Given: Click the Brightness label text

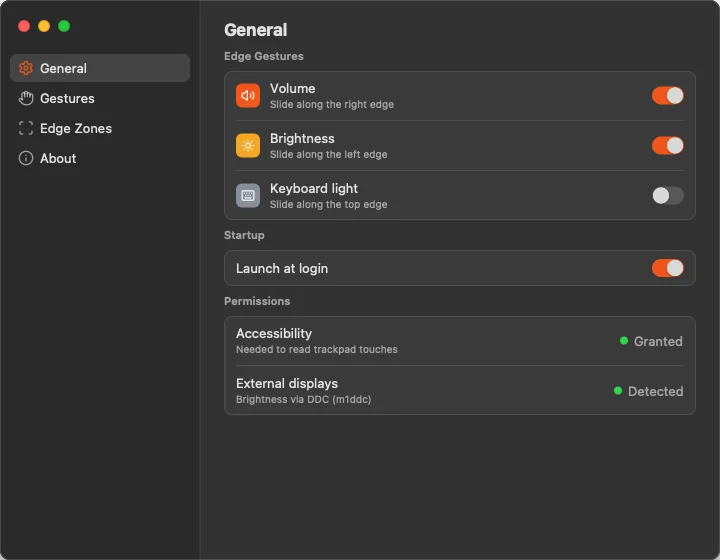Looking at the screenshot, I should [x=302, y=138].
